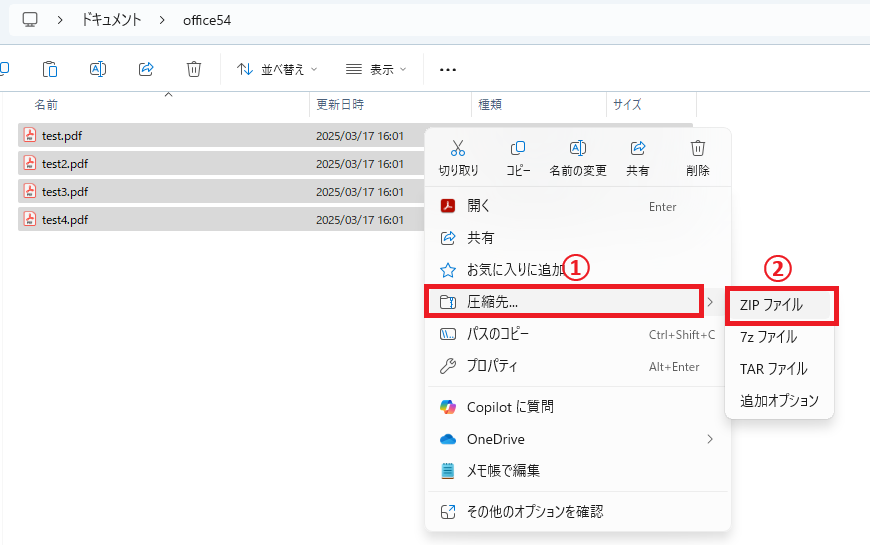This screenshot has height=545, width=870.
Task: Choose パスのコピー from the context menu
Action: [x=578, y=334]
